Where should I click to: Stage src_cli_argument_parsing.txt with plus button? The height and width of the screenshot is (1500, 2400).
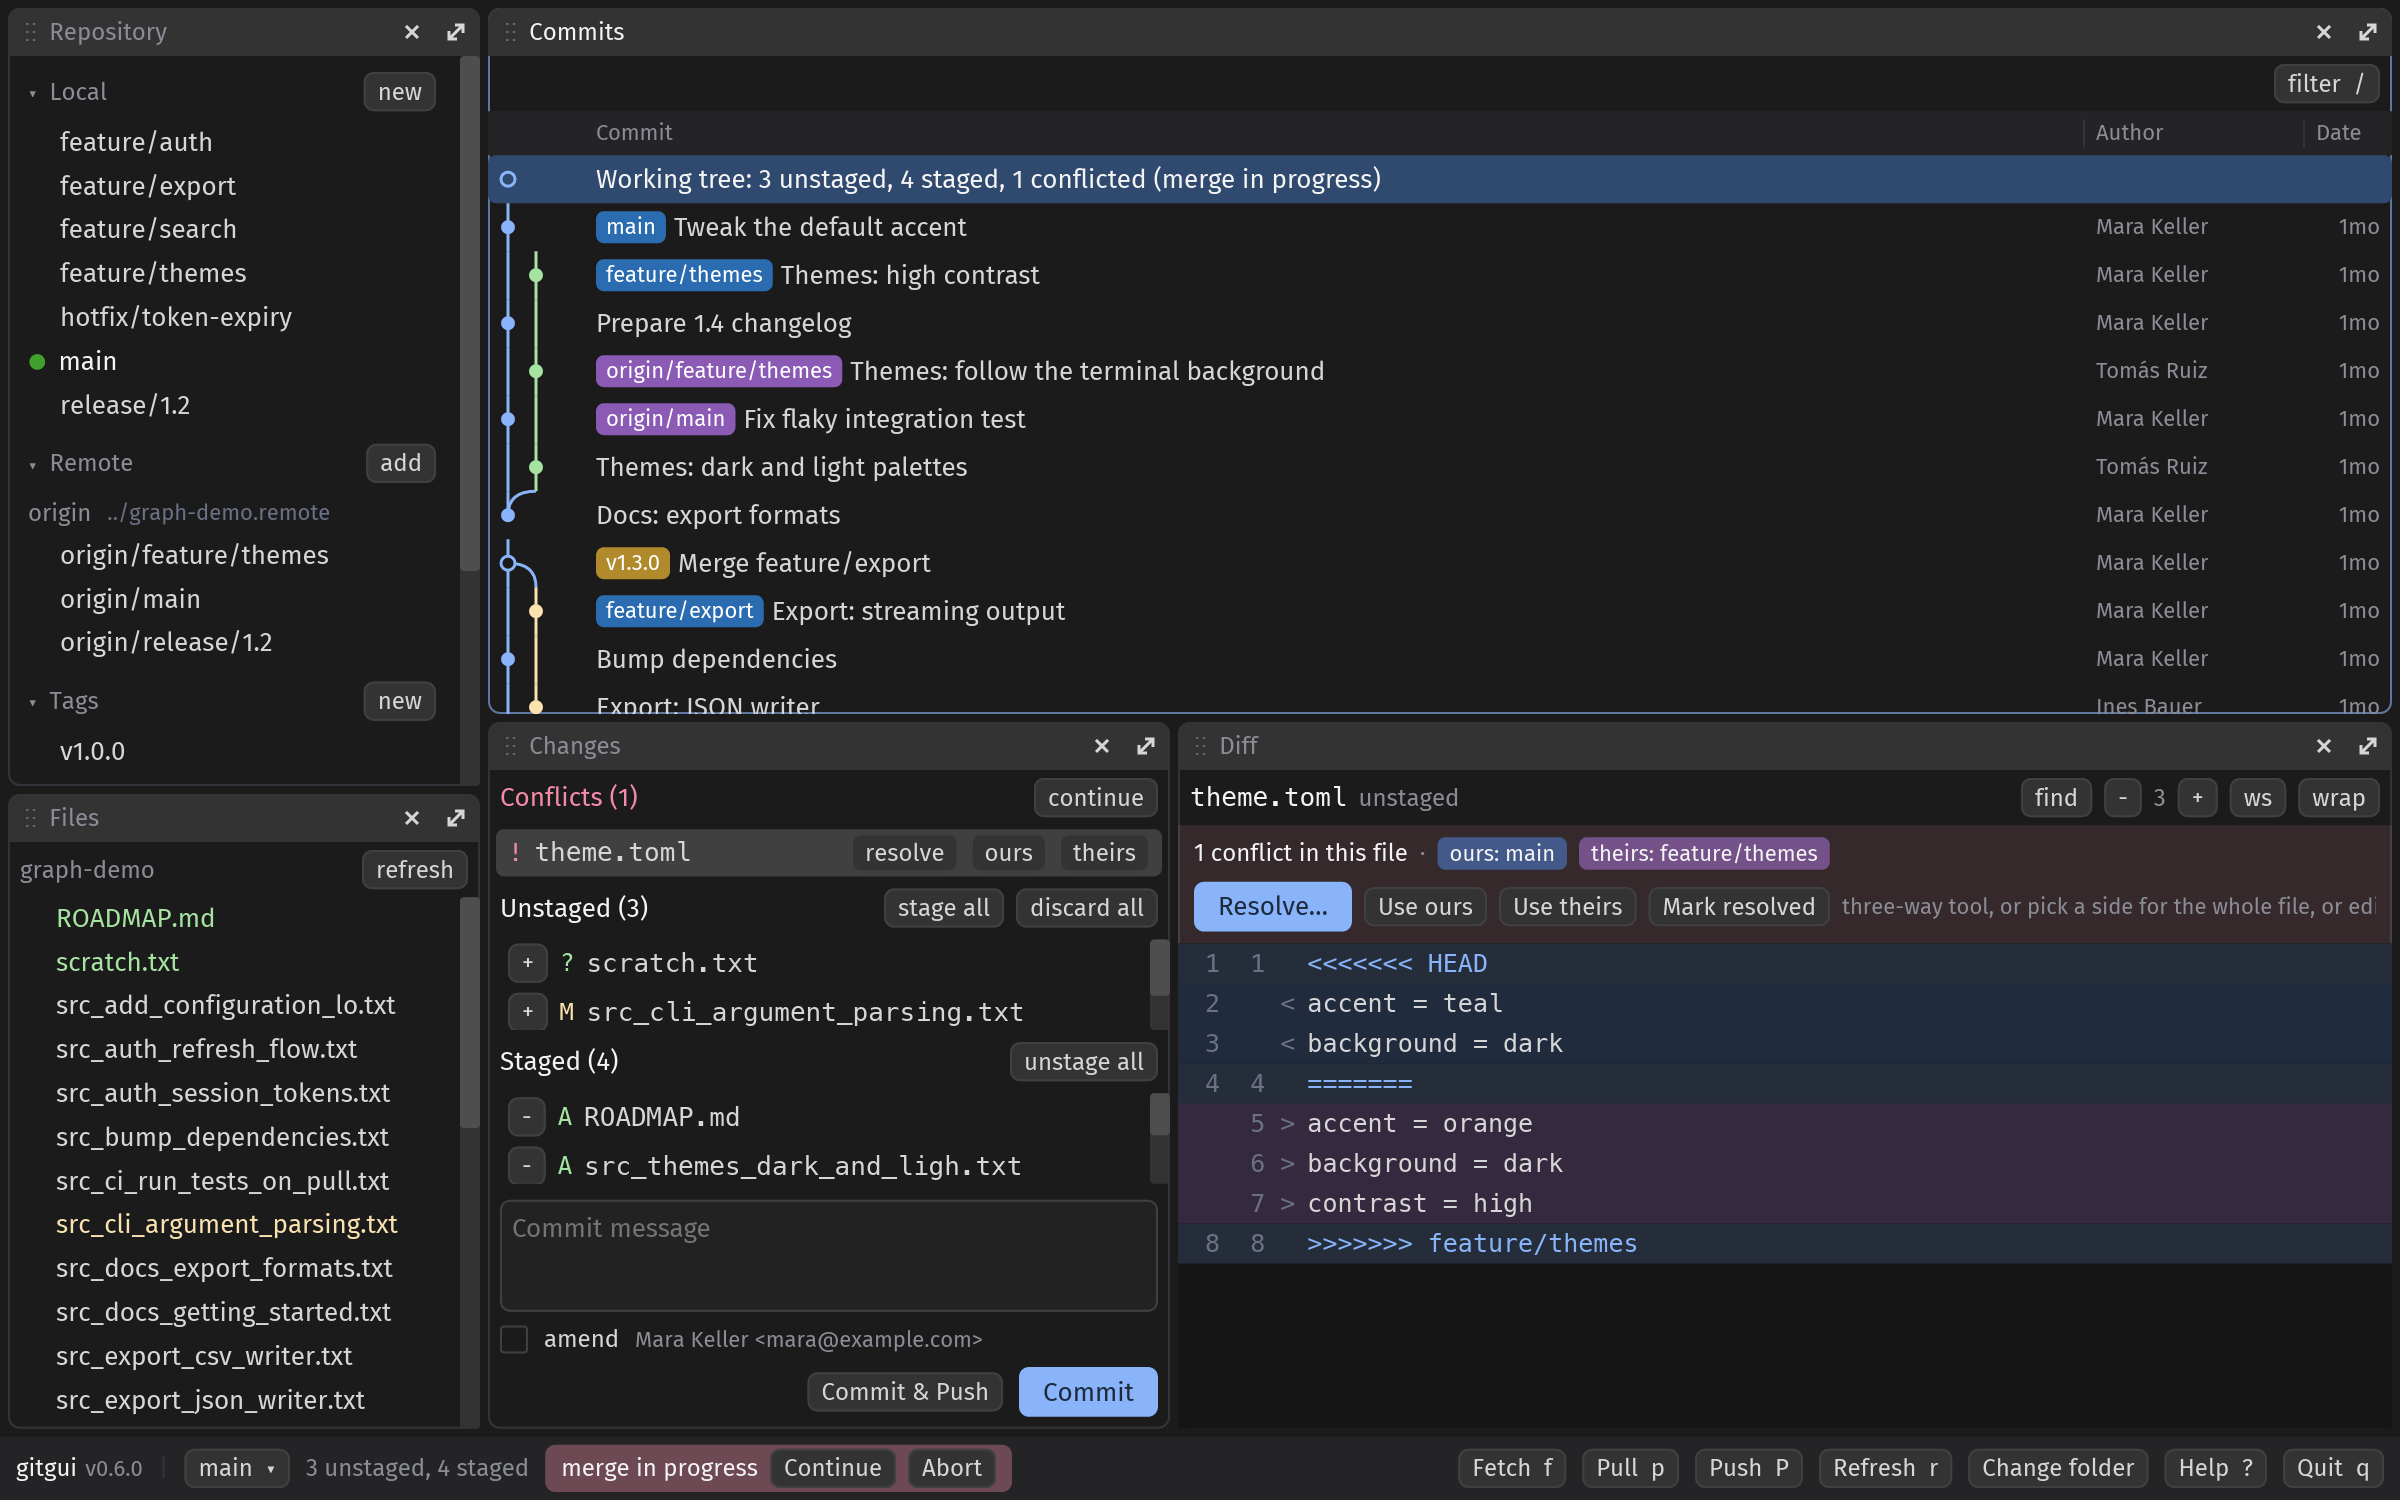click(528, 1012)
